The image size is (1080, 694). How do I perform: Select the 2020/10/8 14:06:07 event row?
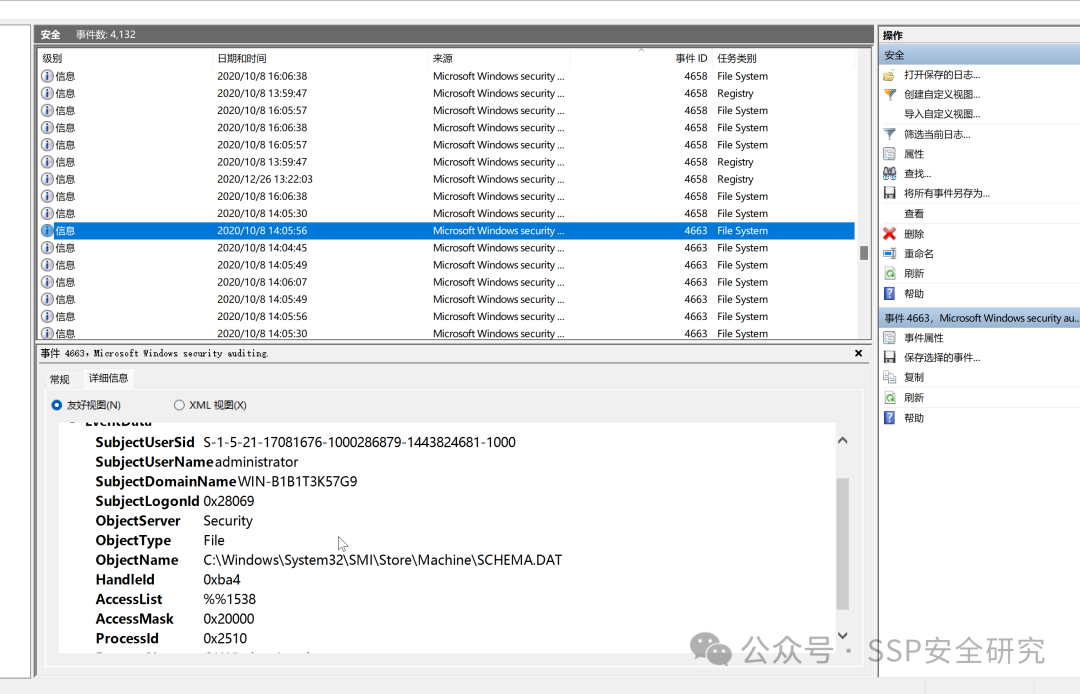(x=447, y=282)
